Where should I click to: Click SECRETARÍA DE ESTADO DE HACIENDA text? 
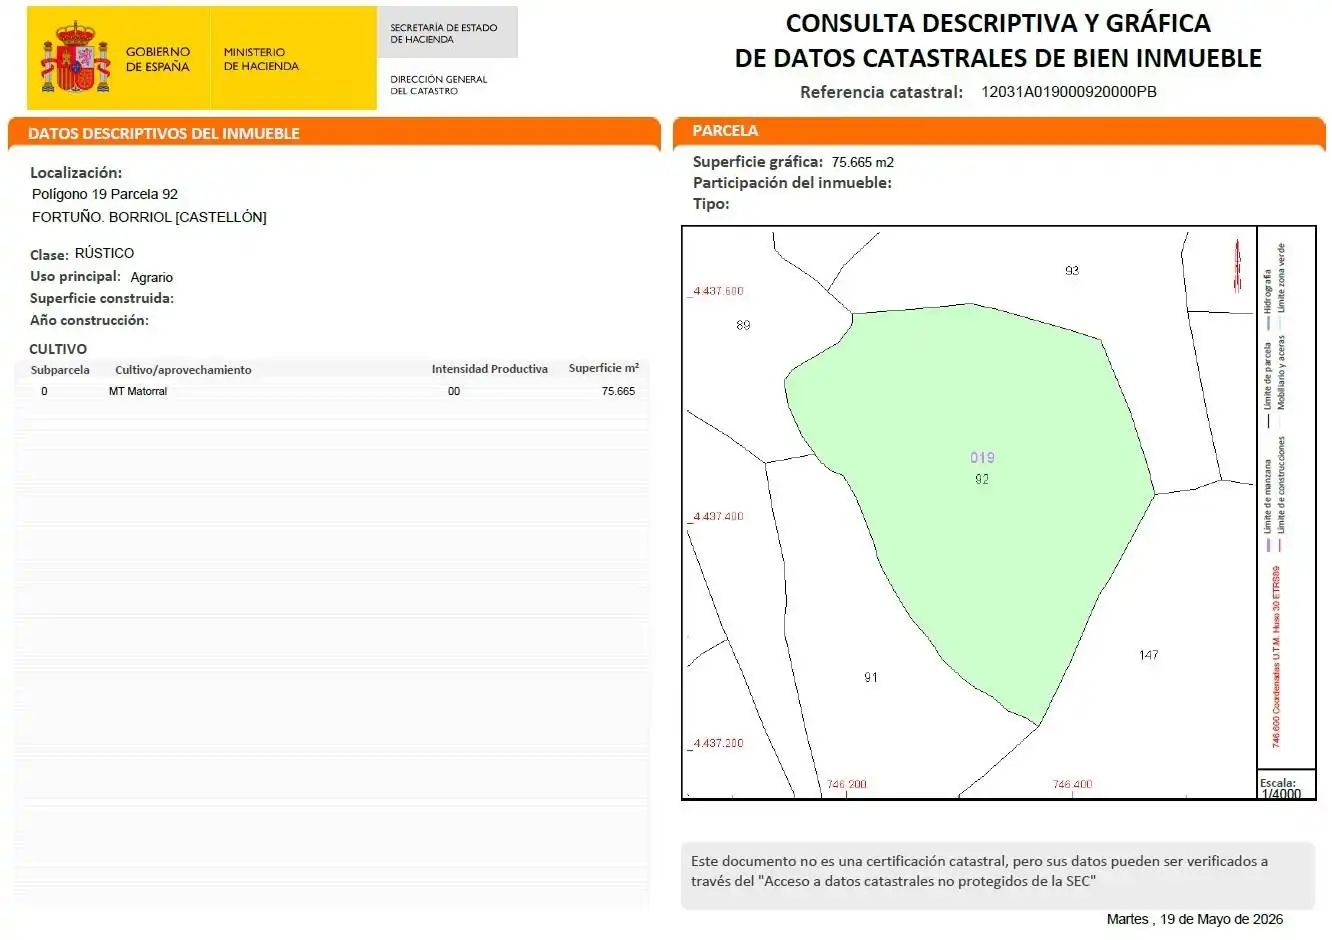coord(444,34)
